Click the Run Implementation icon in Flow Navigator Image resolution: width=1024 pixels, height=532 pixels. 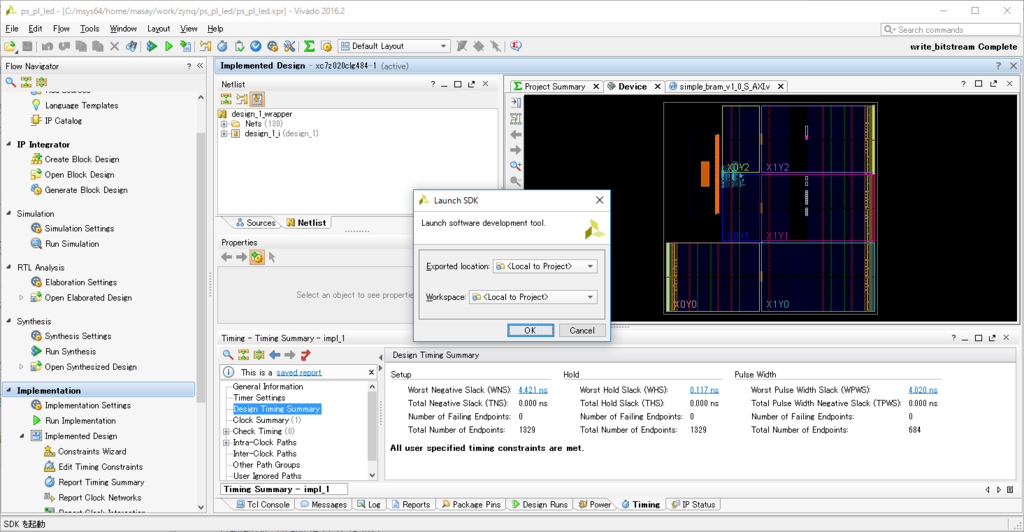pyautogui.click(x=37, y=420)
